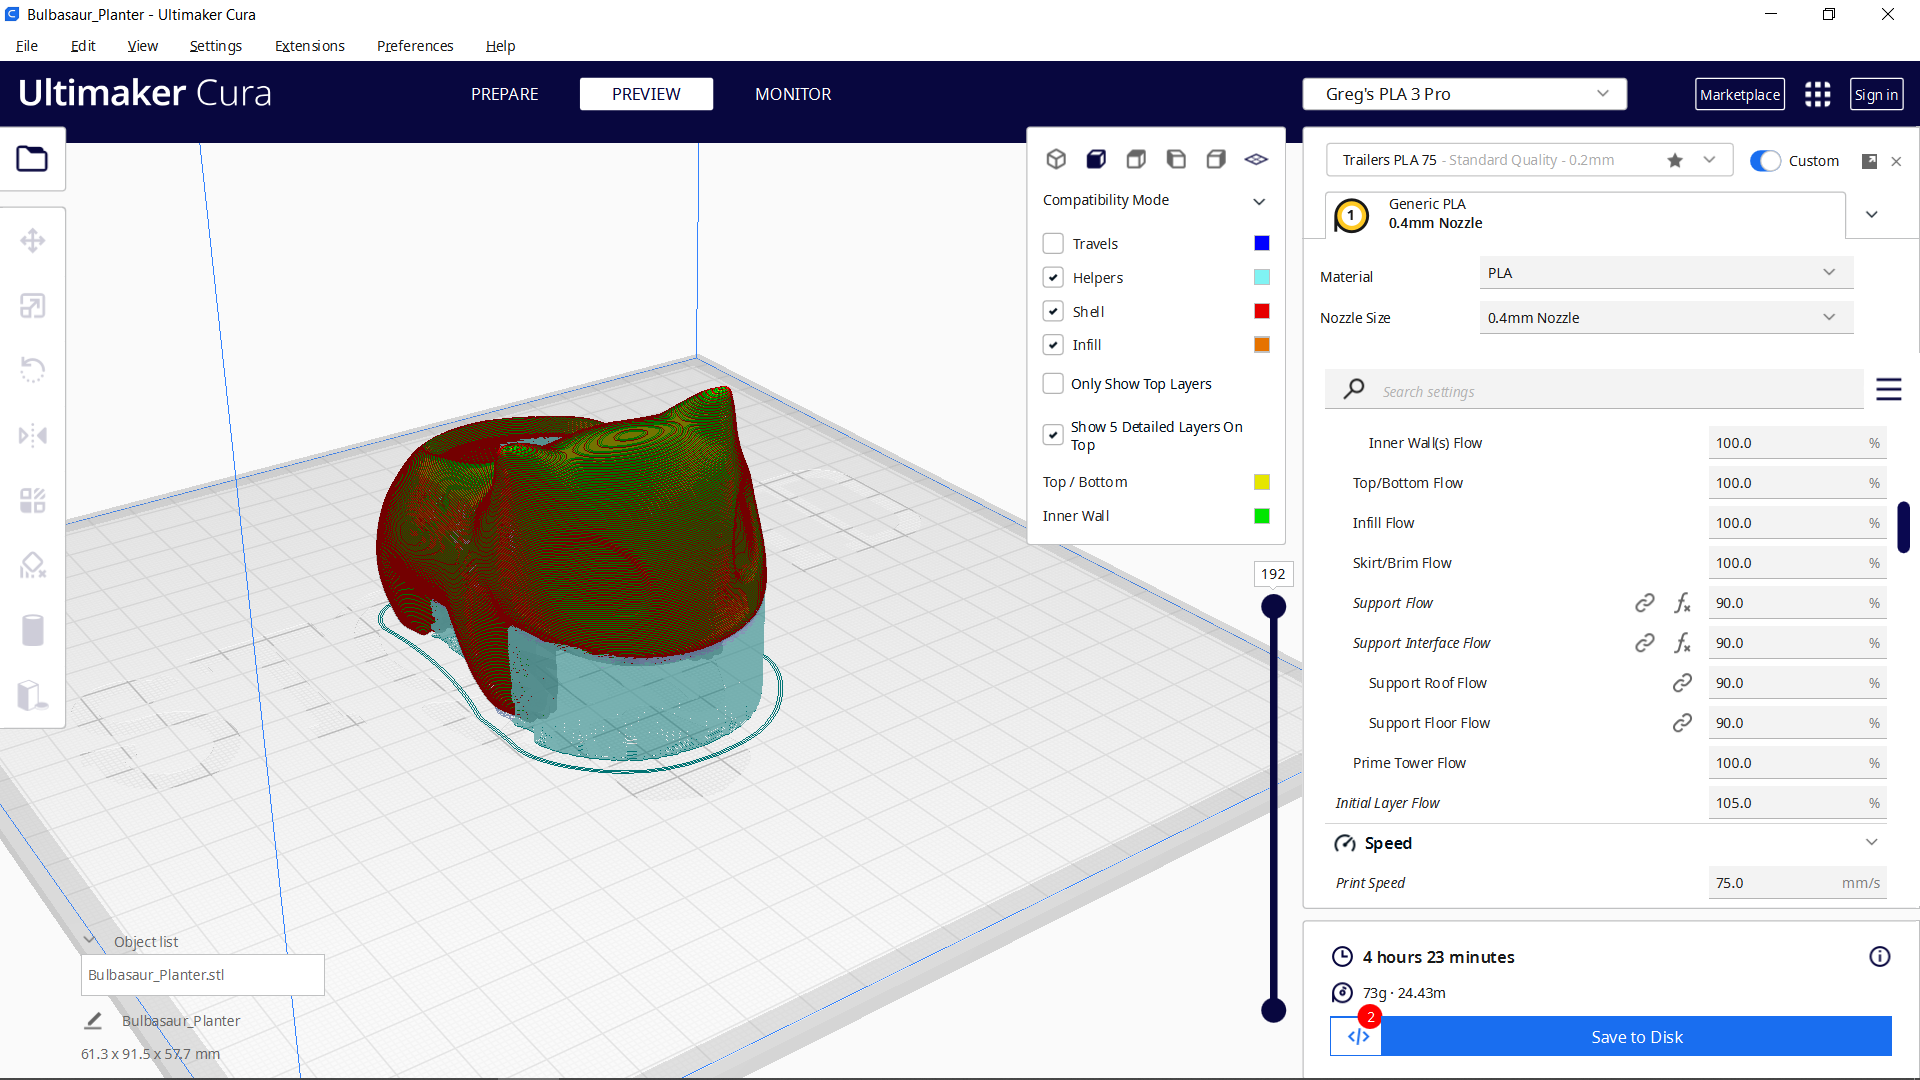
Task: Open Per Model Settings tool
Action: click(33, 500)
